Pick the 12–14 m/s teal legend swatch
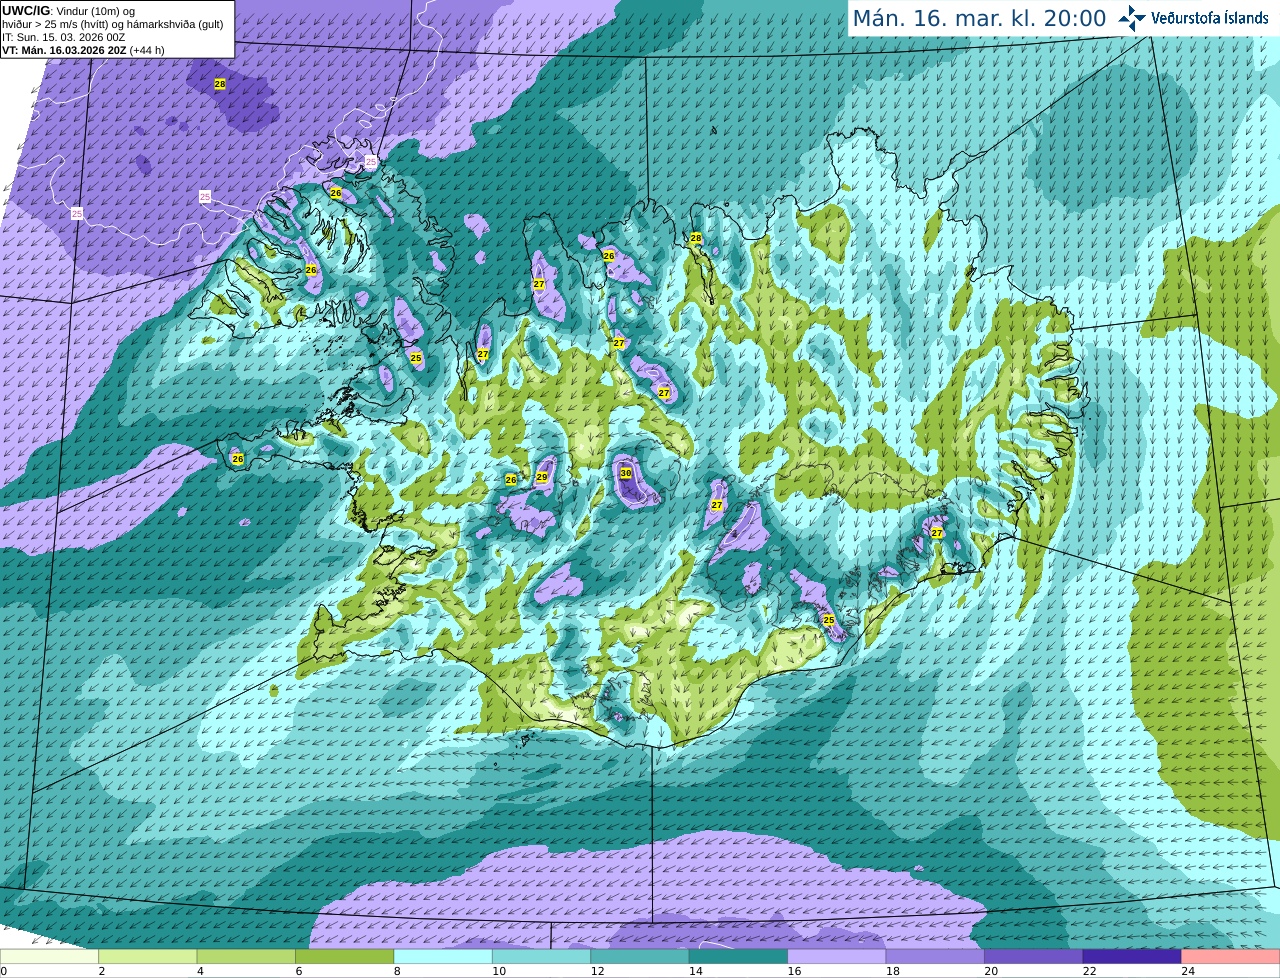Image resolution: width=1280 pixels, height=978 pixels. point(640,956)
